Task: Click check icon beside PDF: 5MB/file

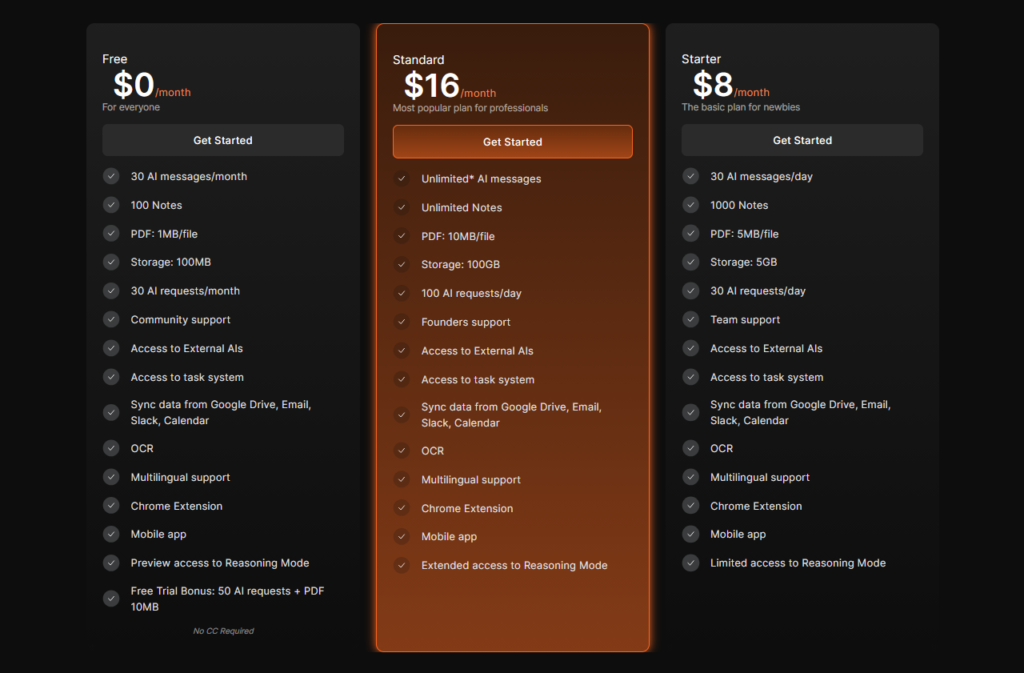Action: (690, 234)
